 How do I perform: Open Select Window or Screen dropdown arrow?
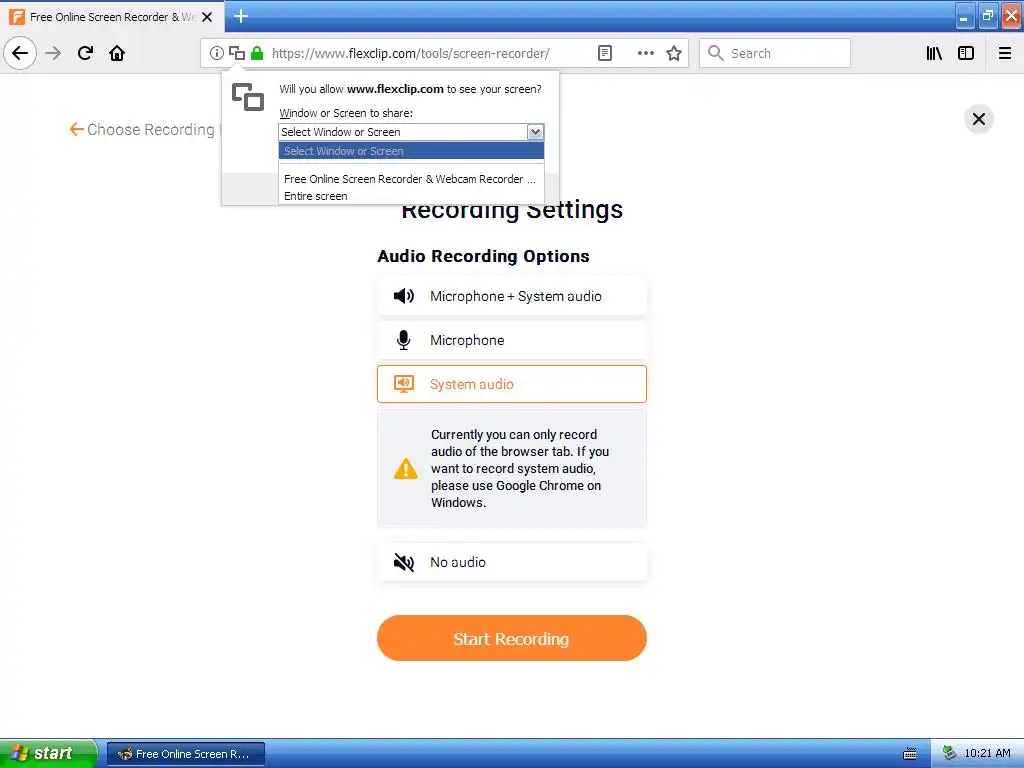pos(535,132)
